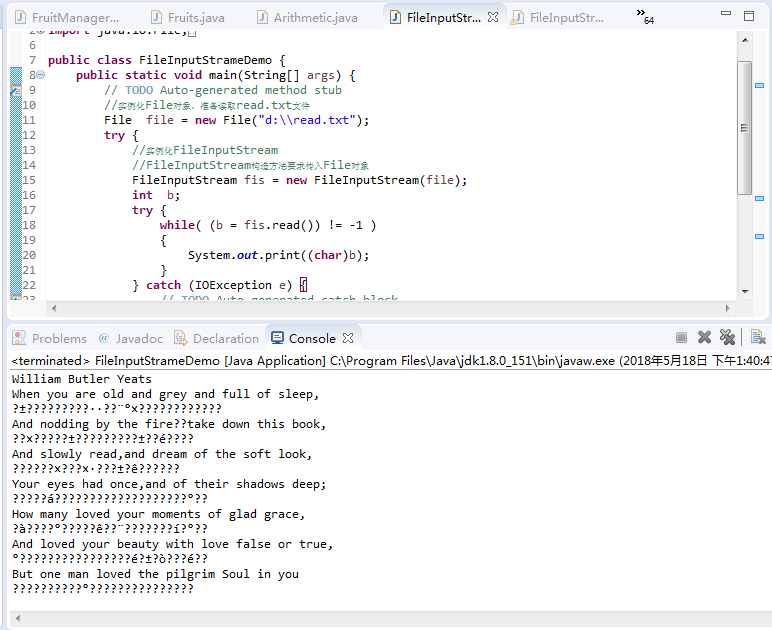772x630 pixels.
Task: Open the Declaration view tab
Action: pos(217,339)
